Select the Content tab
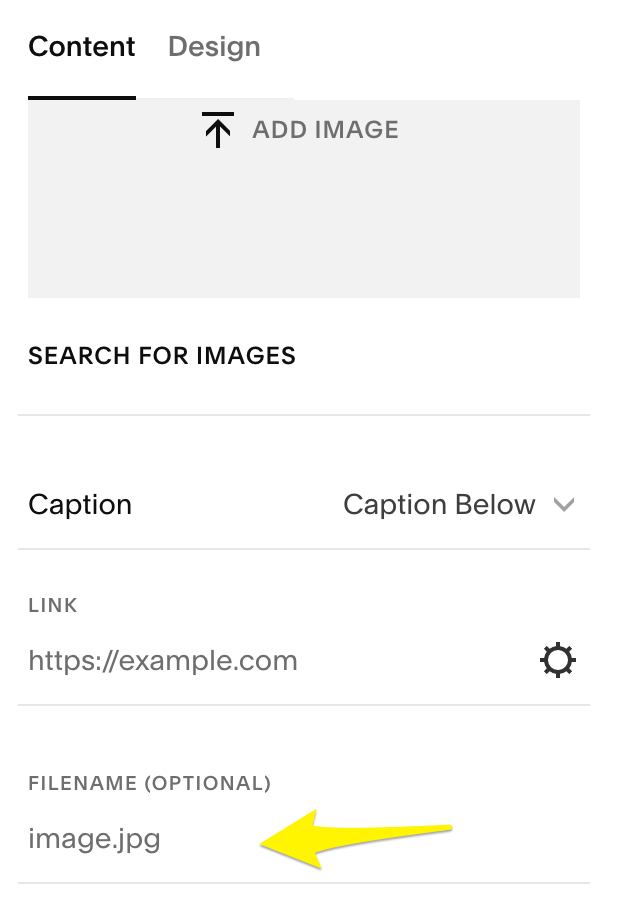 coord(82,46)
